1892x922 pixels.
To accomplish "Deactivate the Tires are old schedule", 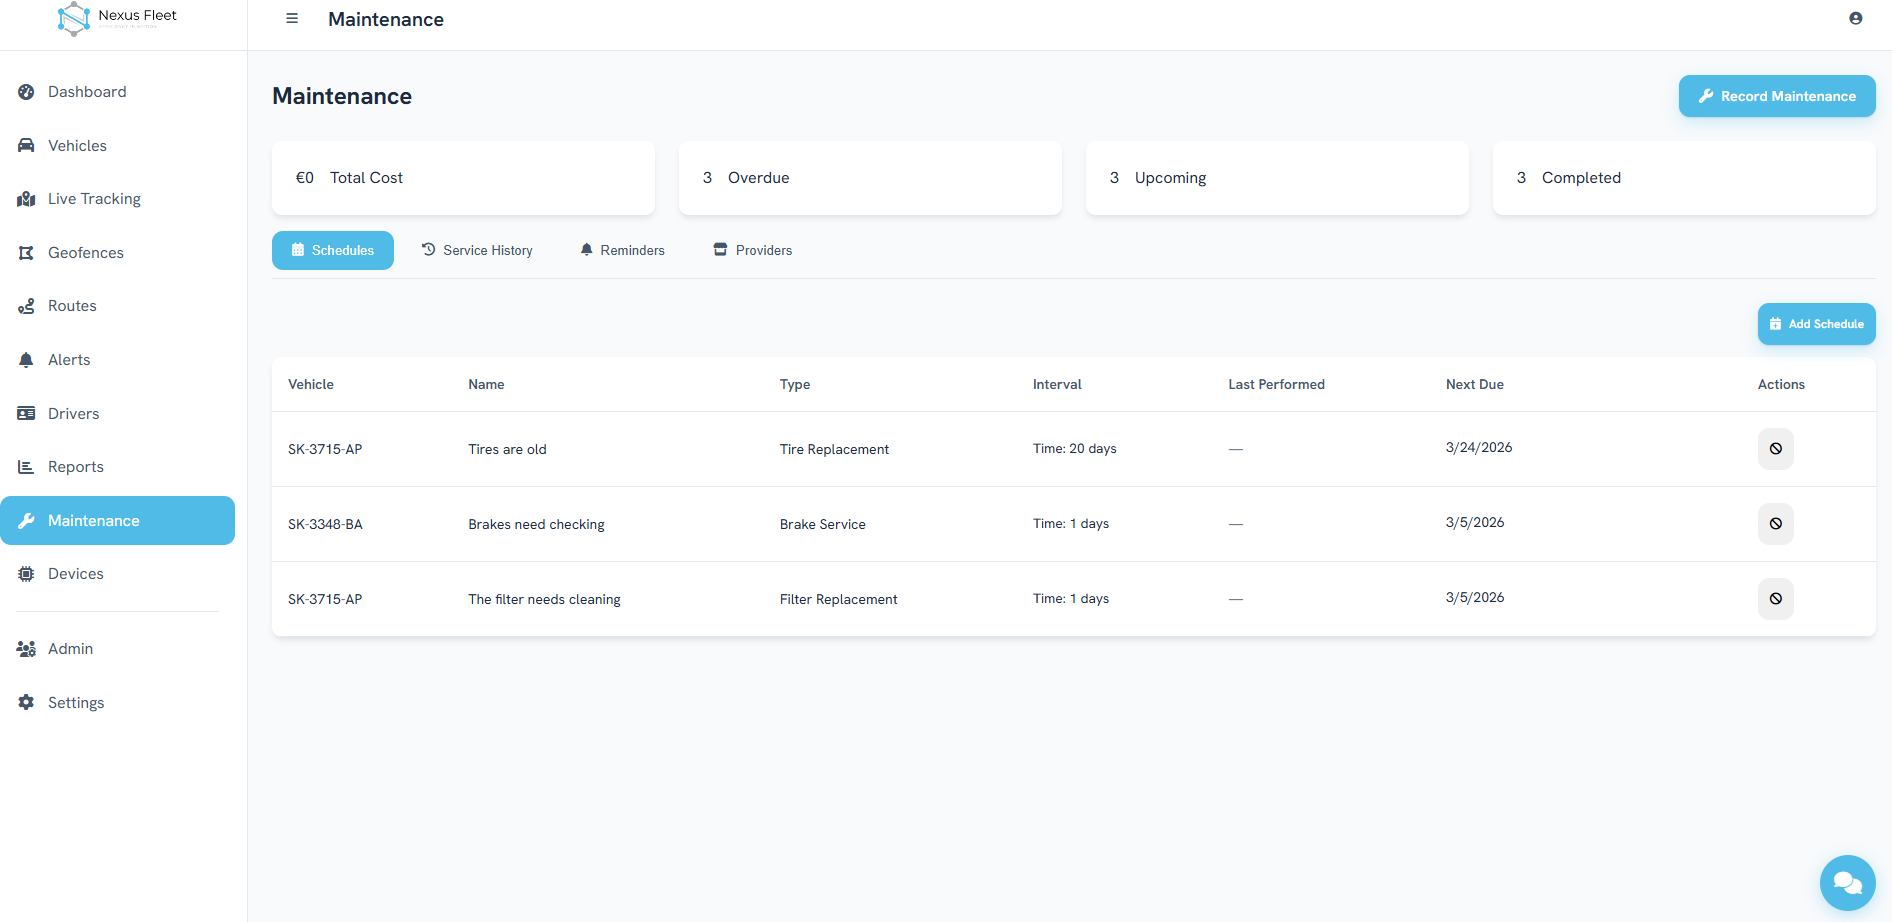I will (x=1775, y=449).
